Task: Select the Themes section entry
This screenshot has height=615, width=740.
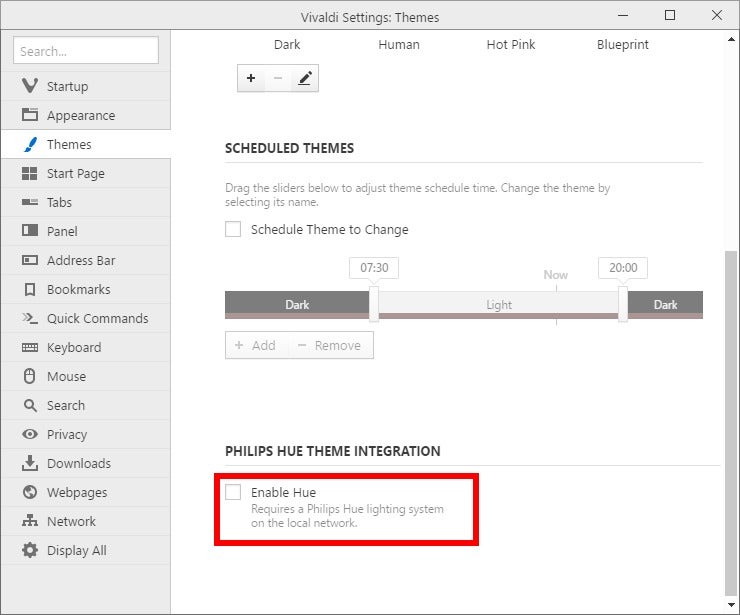Action: coord(85,144)
